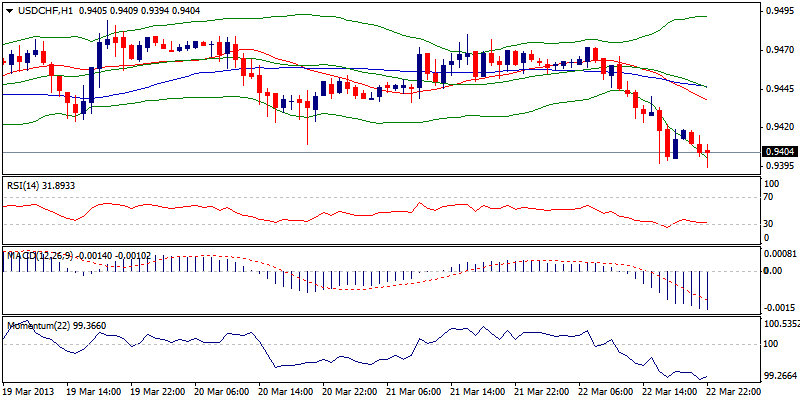This screenshot has width=800, height=400.
Task: Click the USDCHF,H1 chart title
Action: click(42, 10)
